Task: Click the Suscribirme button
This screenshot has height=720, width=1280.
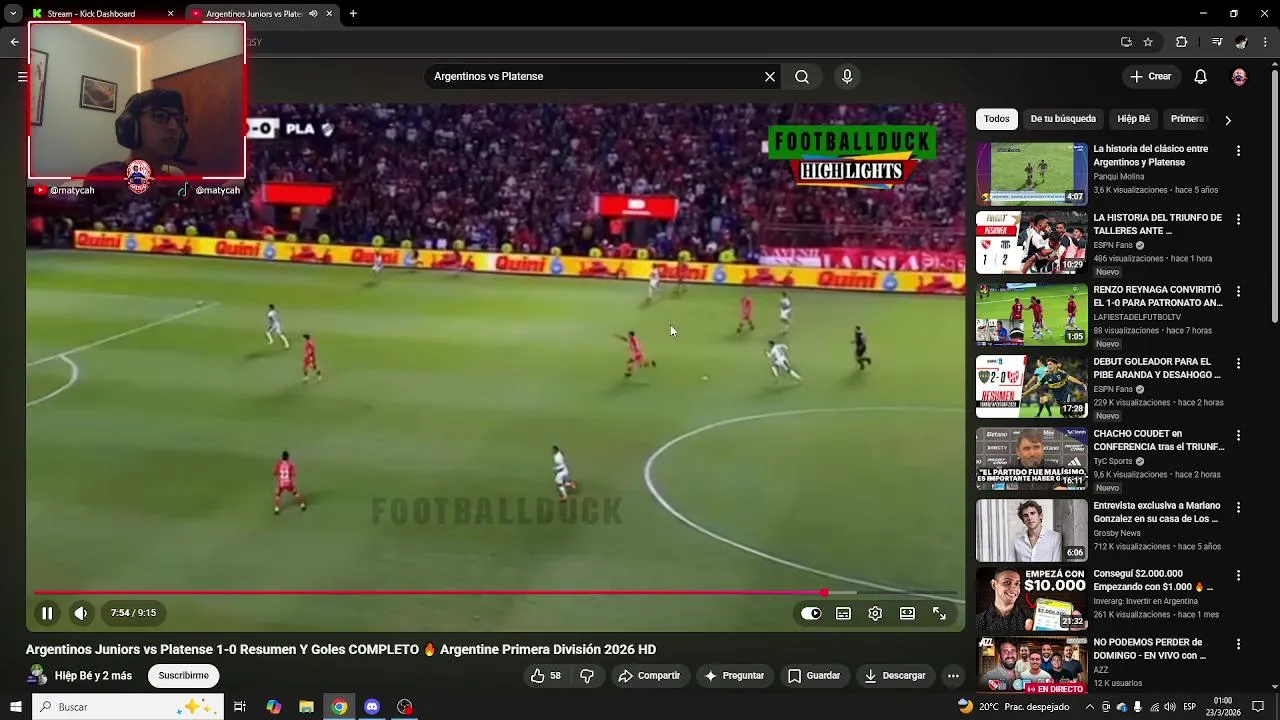Action: click(x=183, y=676)
